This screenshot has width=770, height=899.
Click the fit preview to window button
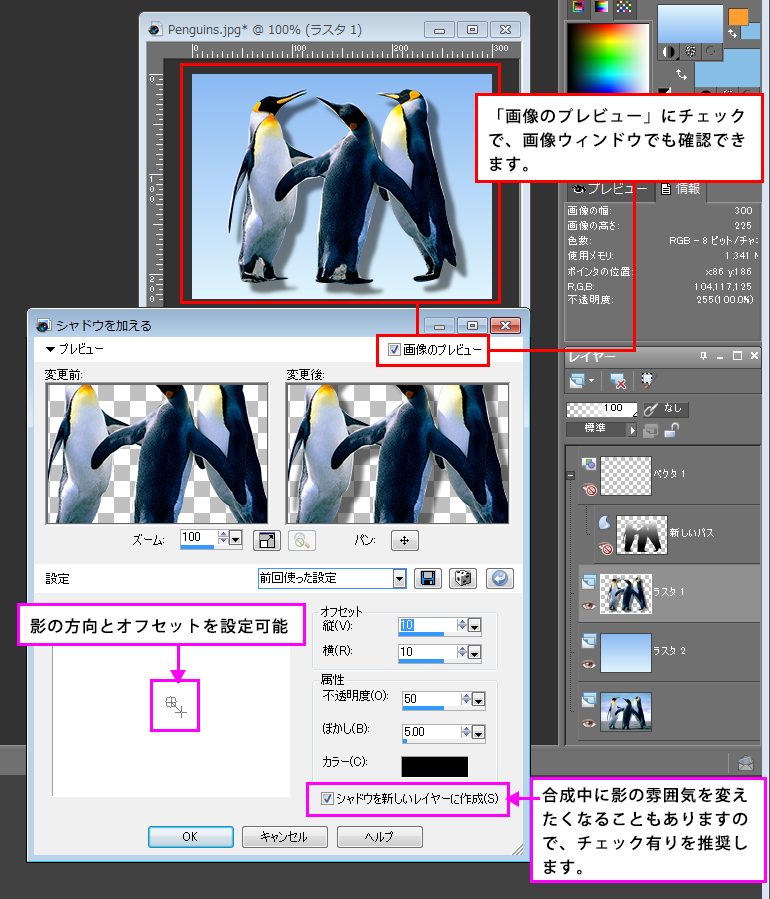point(267,540)
